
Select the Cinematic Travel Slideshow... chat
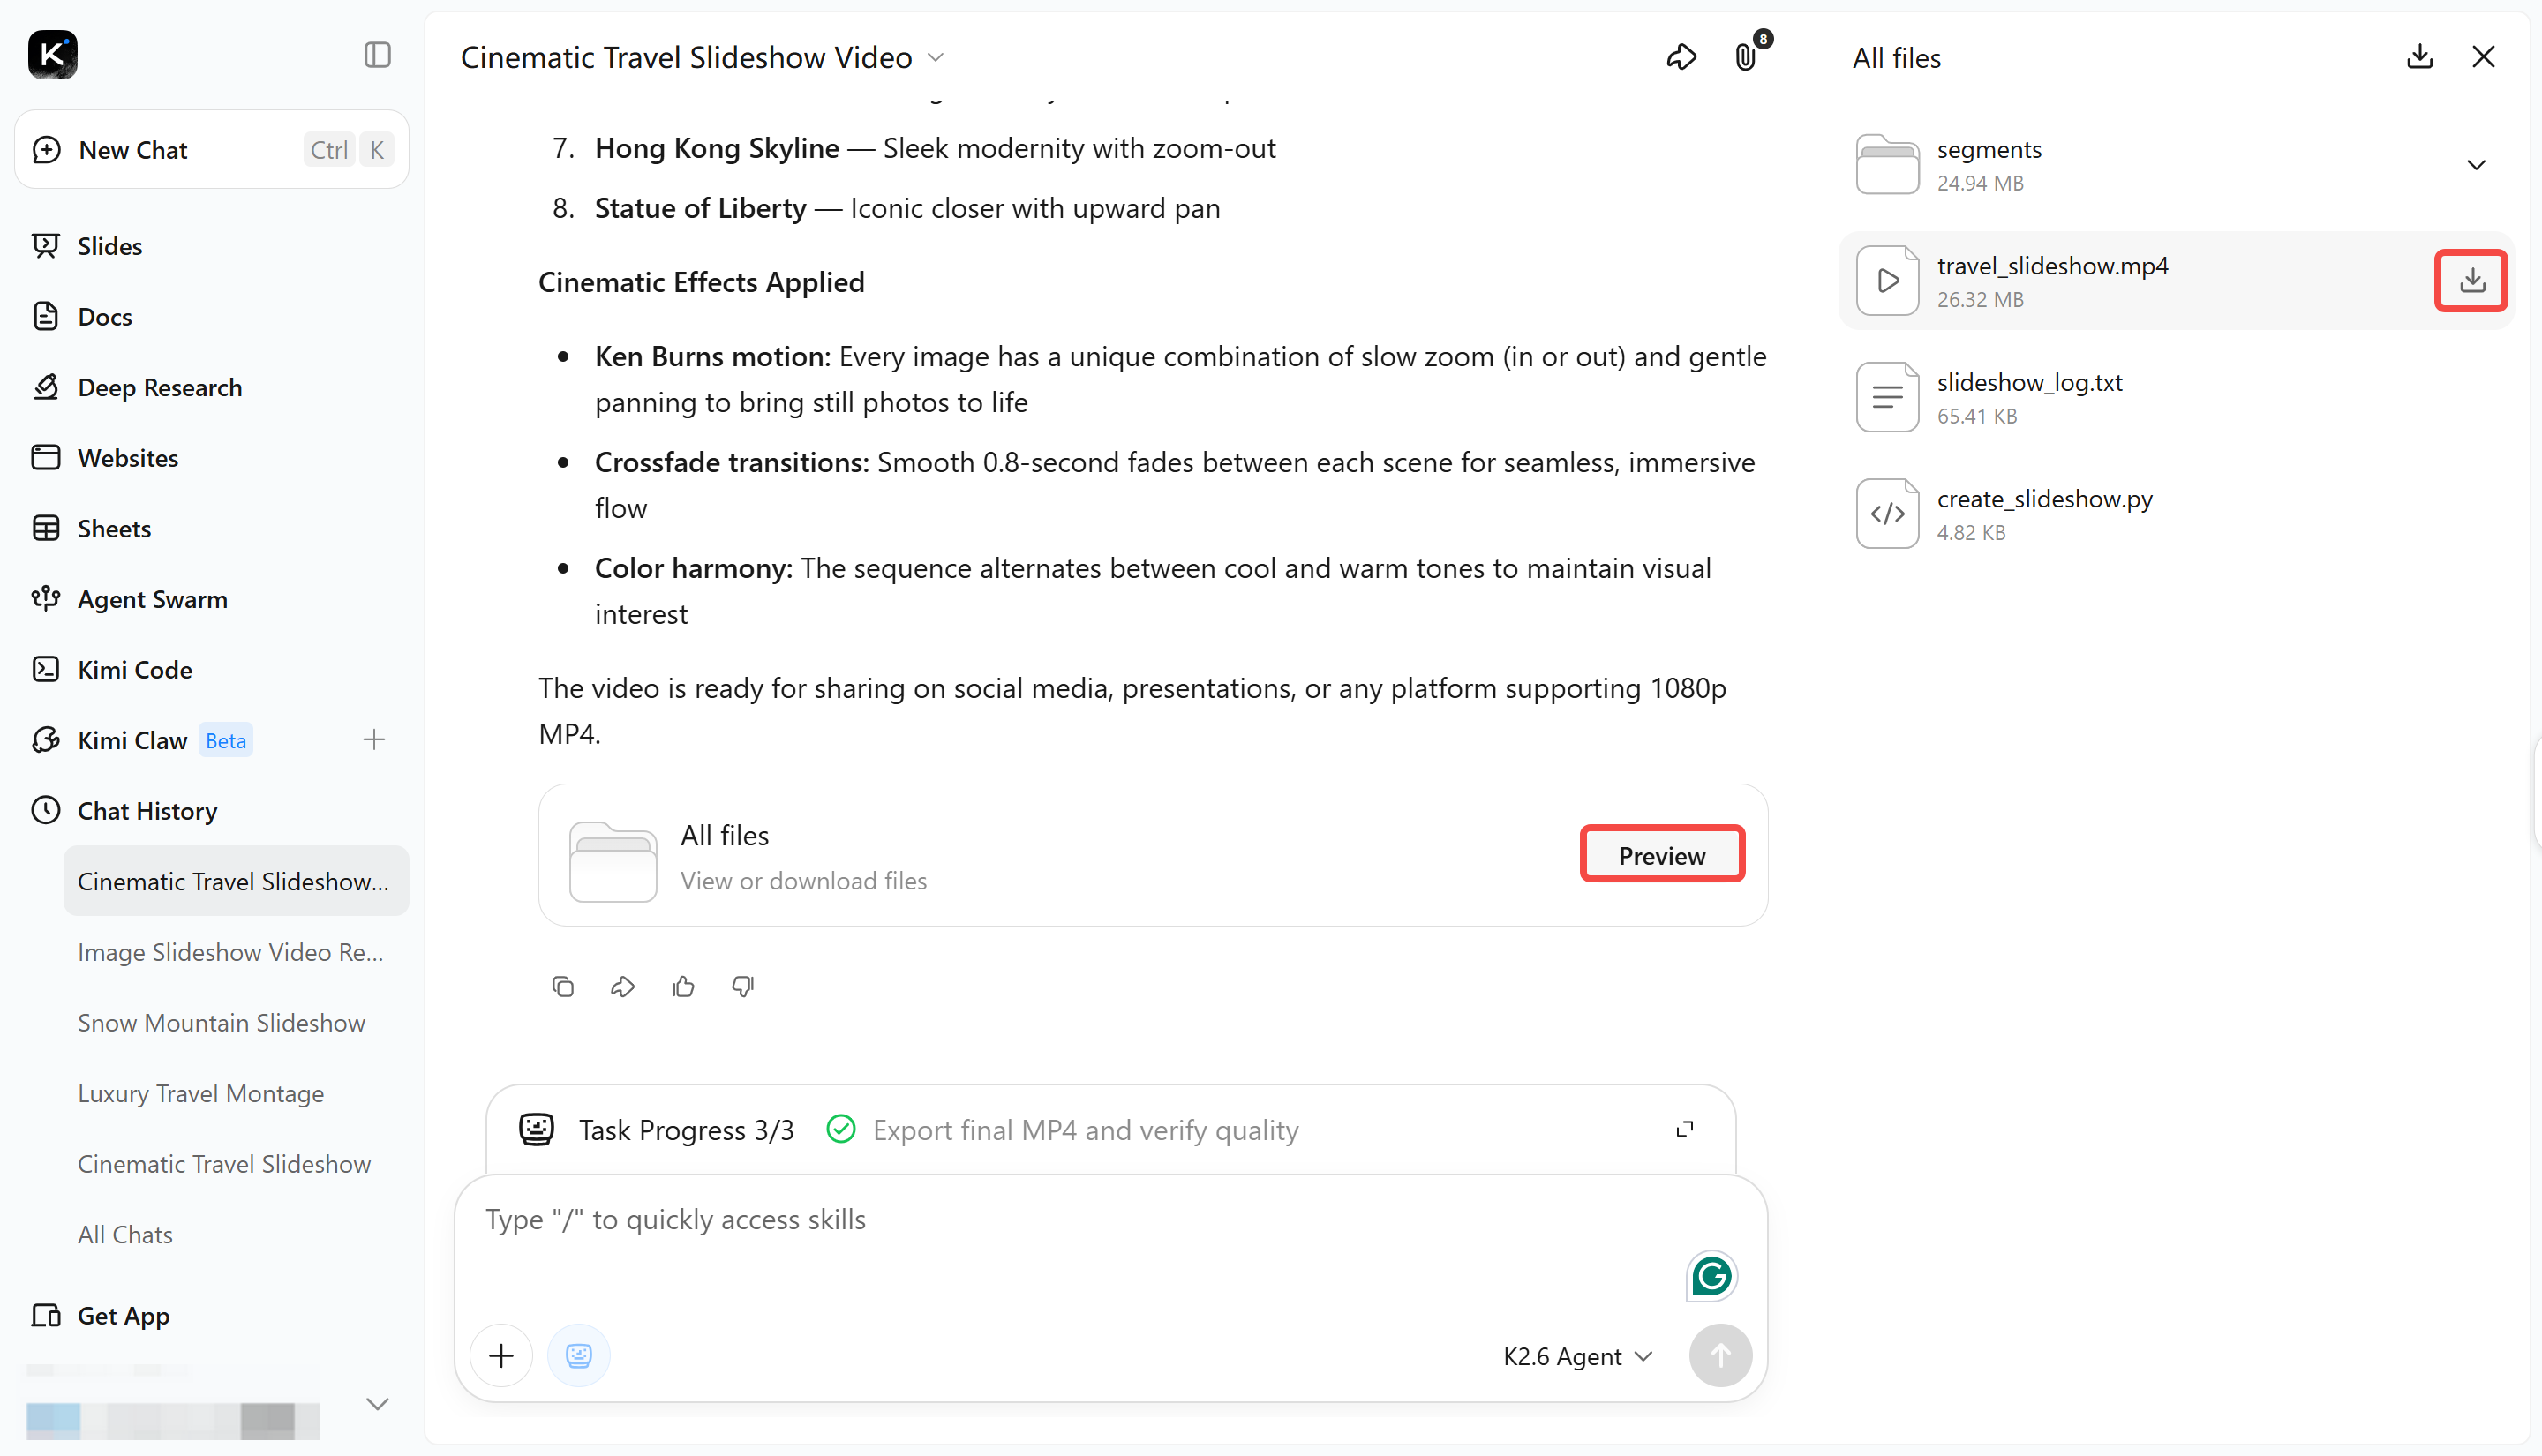point(236,882)
